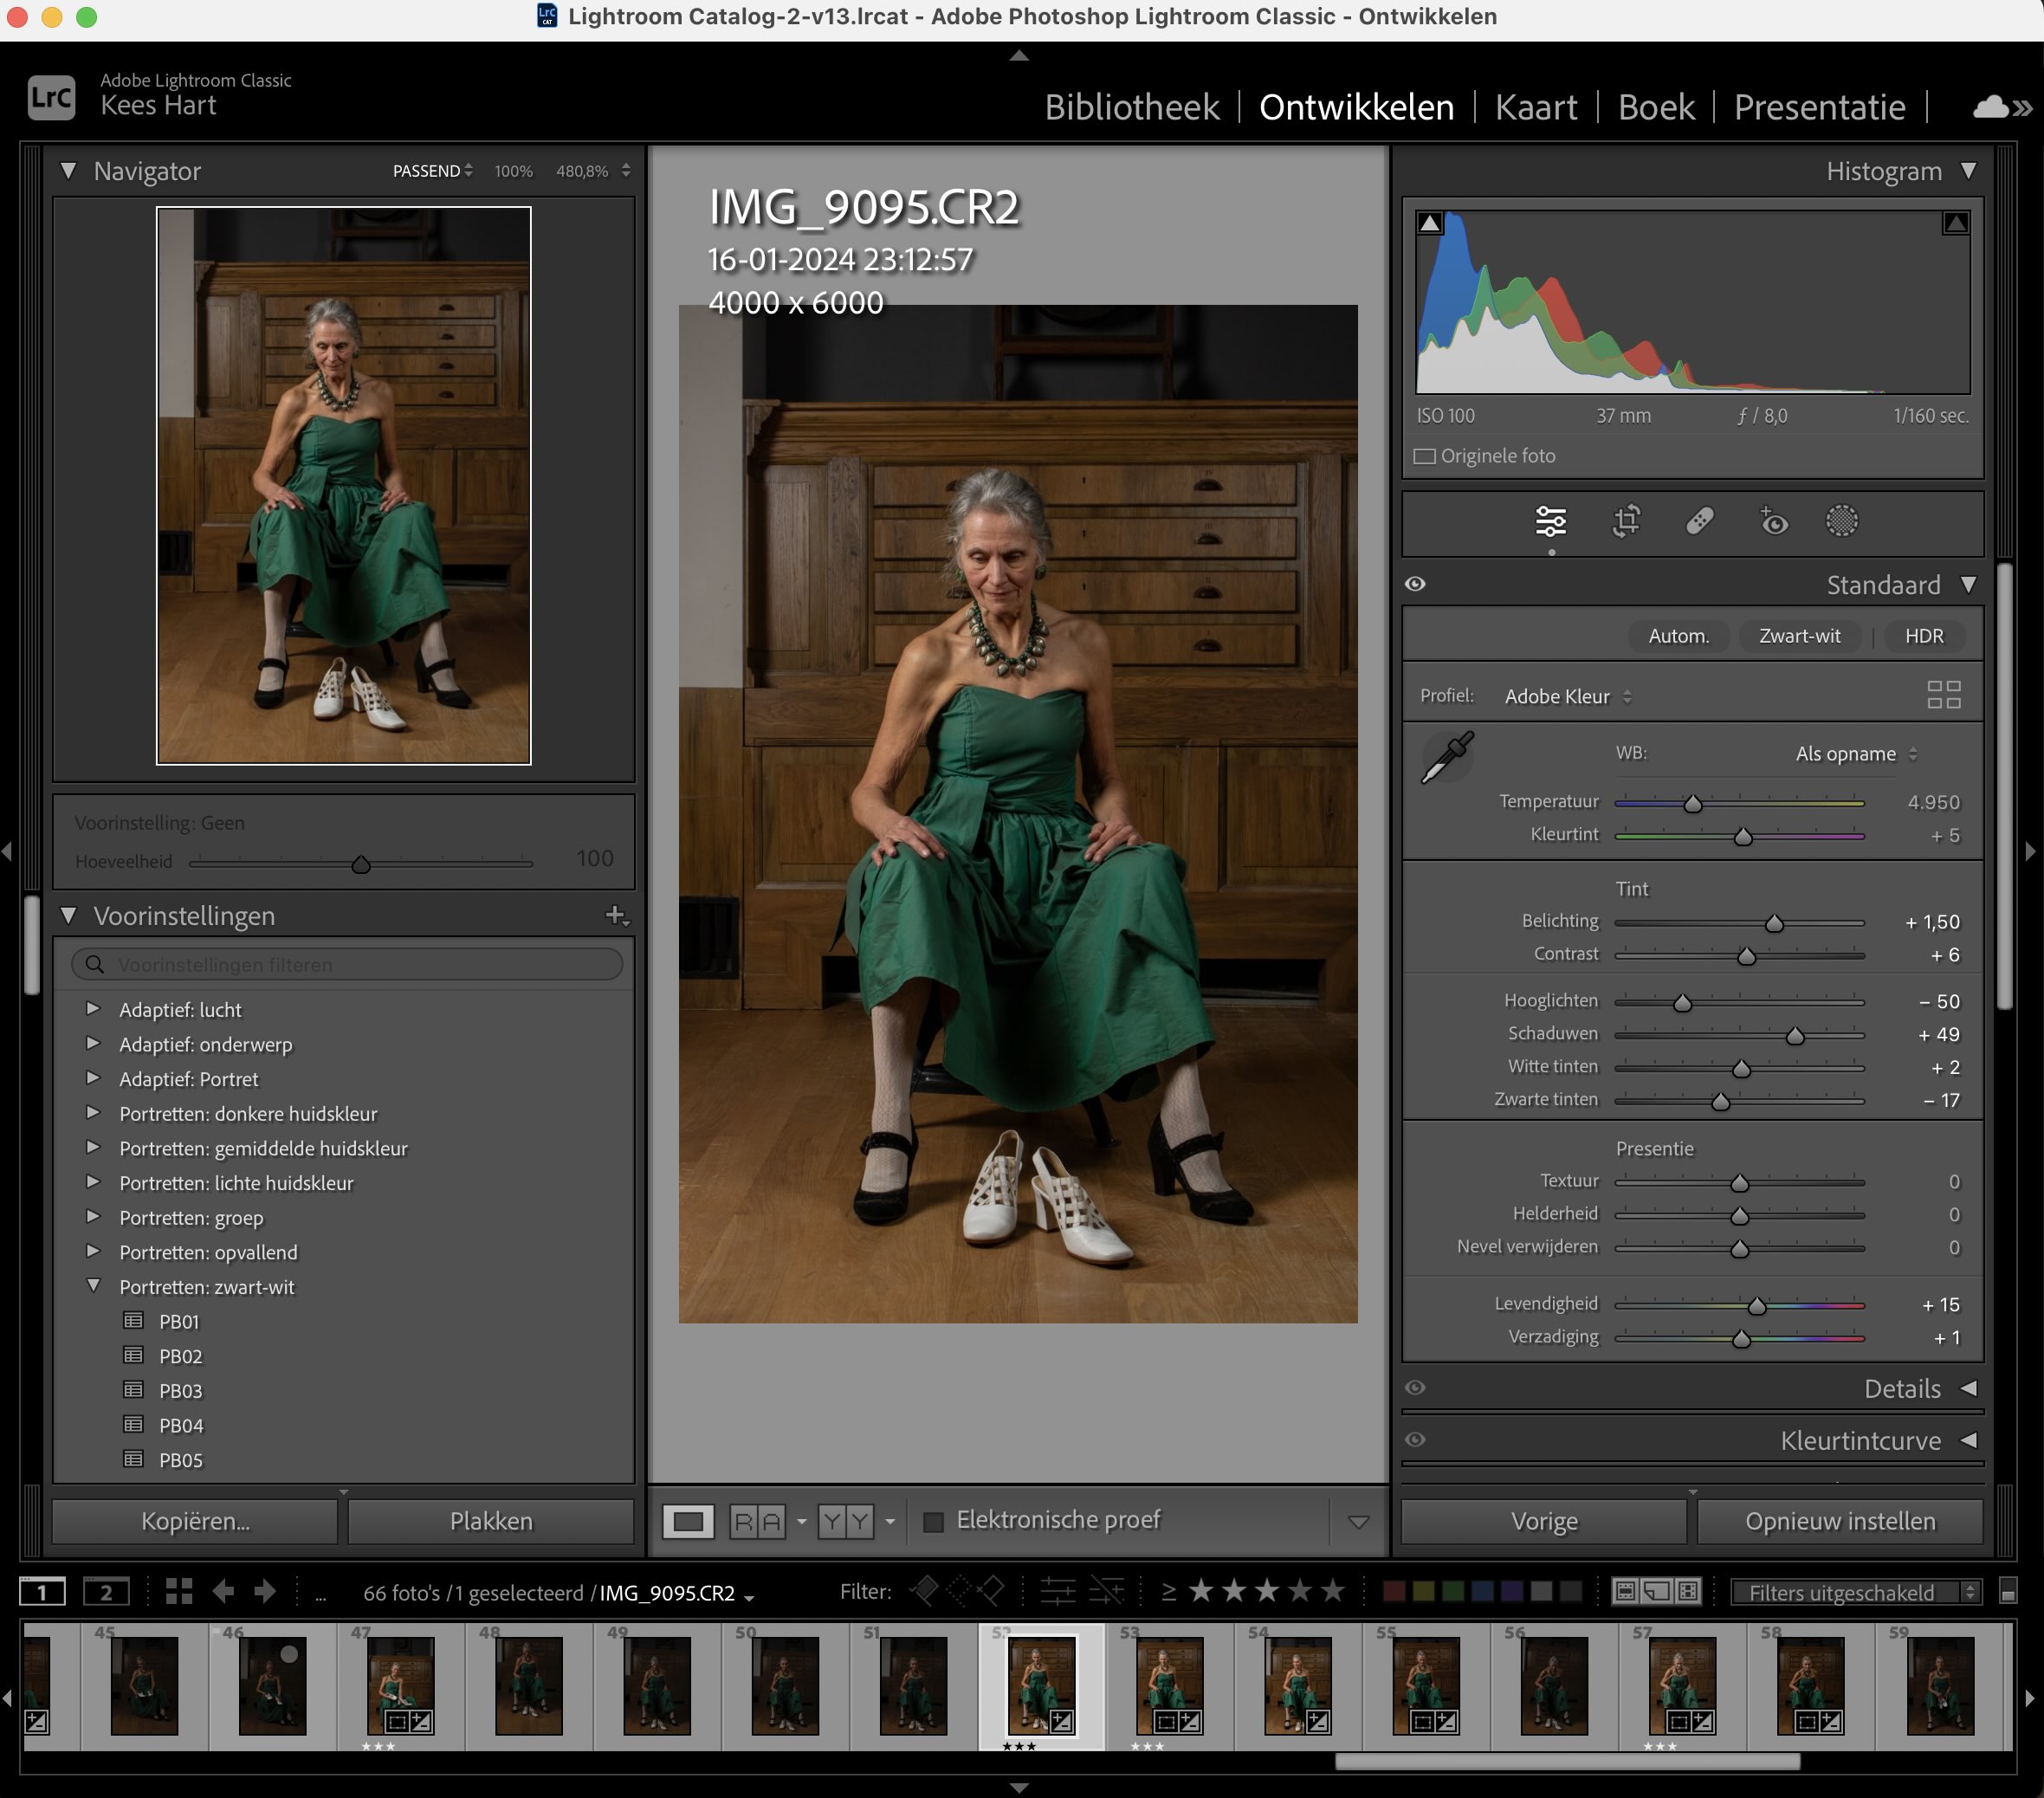2044x1798 pixels.
Task: Click the Belichting slider handle
Action: [1774, 923]
